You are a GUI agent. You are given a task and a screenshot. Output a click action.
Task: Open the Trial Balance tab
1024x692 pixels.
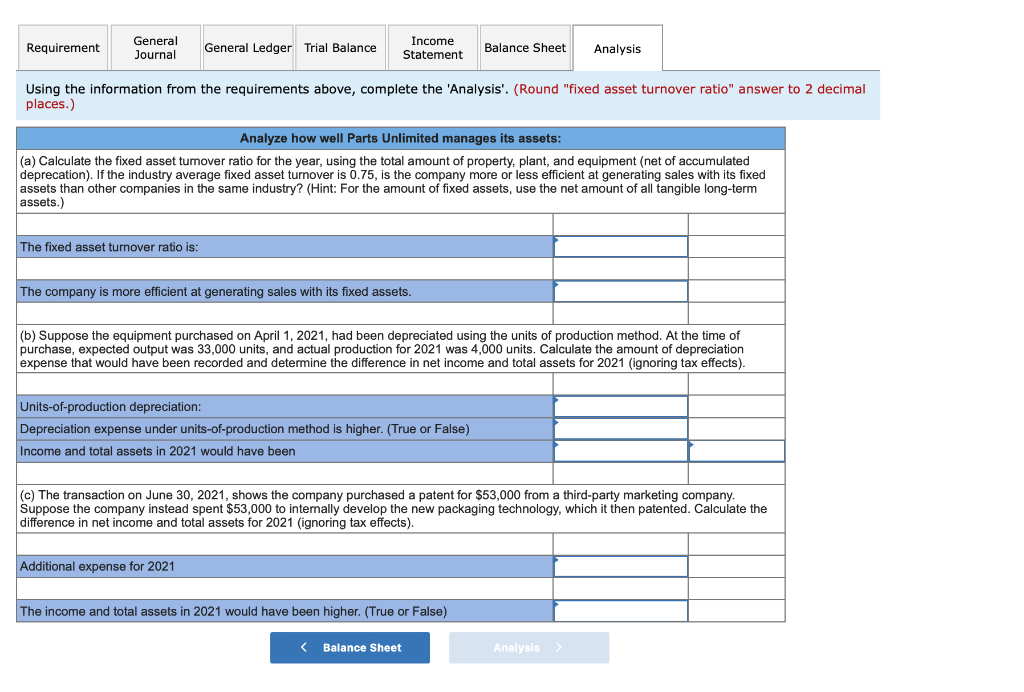click(340, 47)
